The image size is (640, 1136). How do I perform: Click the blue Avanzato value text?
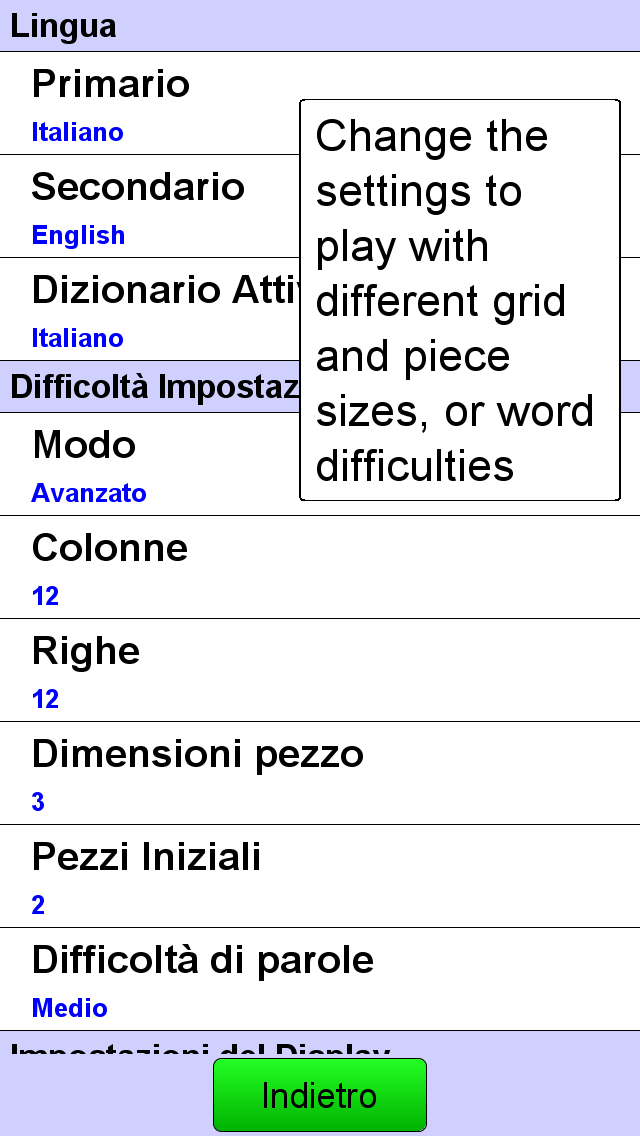(x=89, y=493)
